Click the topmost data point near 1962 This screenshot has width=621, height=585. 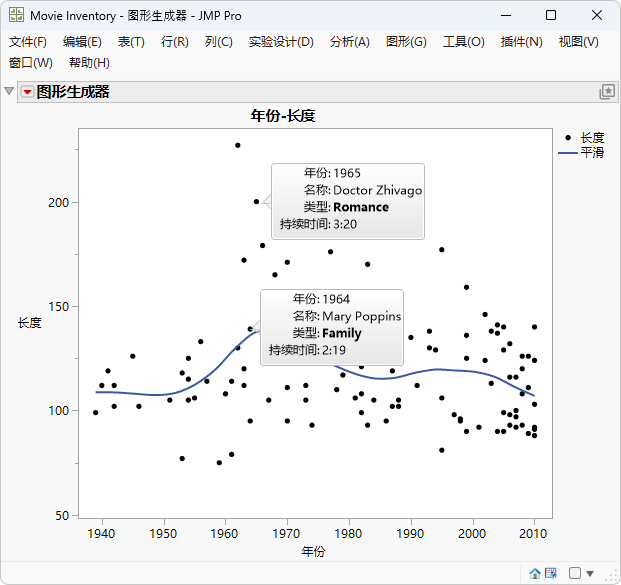pyautogui.click(x=238, y=145)
